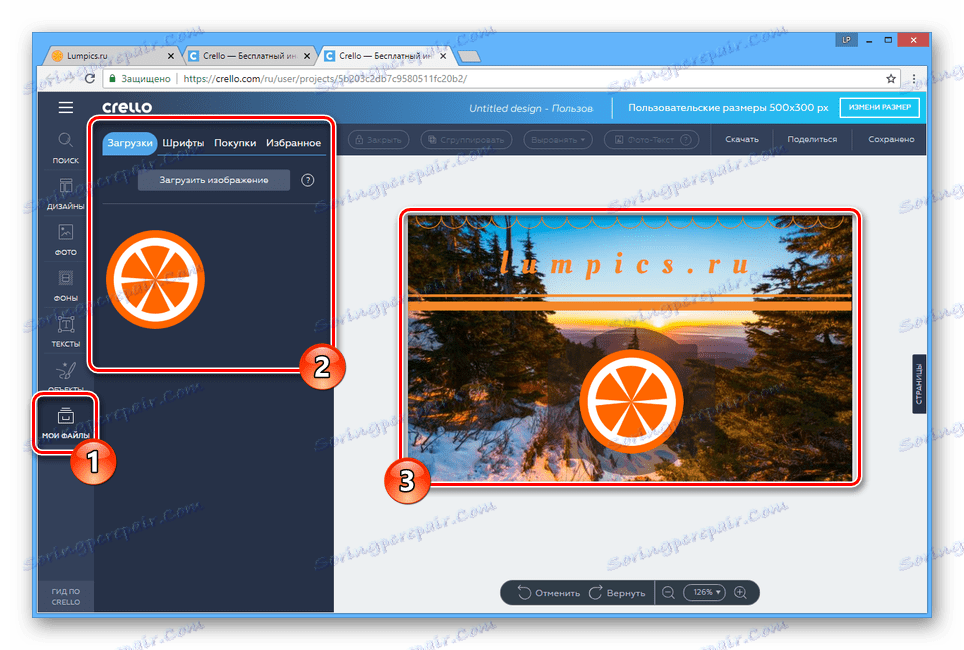Open the Объекты sidebar section
The width and height of the screenshot is (964, 650).
click(66, 378)
